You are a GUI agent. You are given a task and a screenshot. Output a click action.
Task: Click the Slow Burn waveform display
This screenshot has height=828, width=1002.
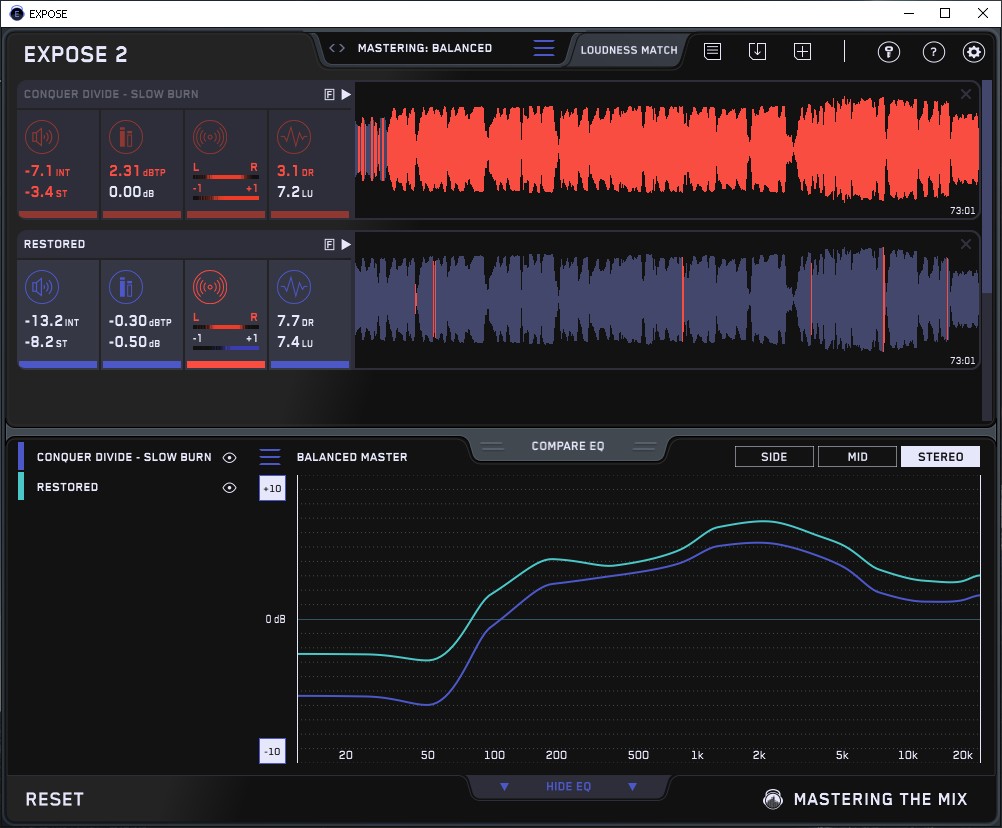[667, 150]
